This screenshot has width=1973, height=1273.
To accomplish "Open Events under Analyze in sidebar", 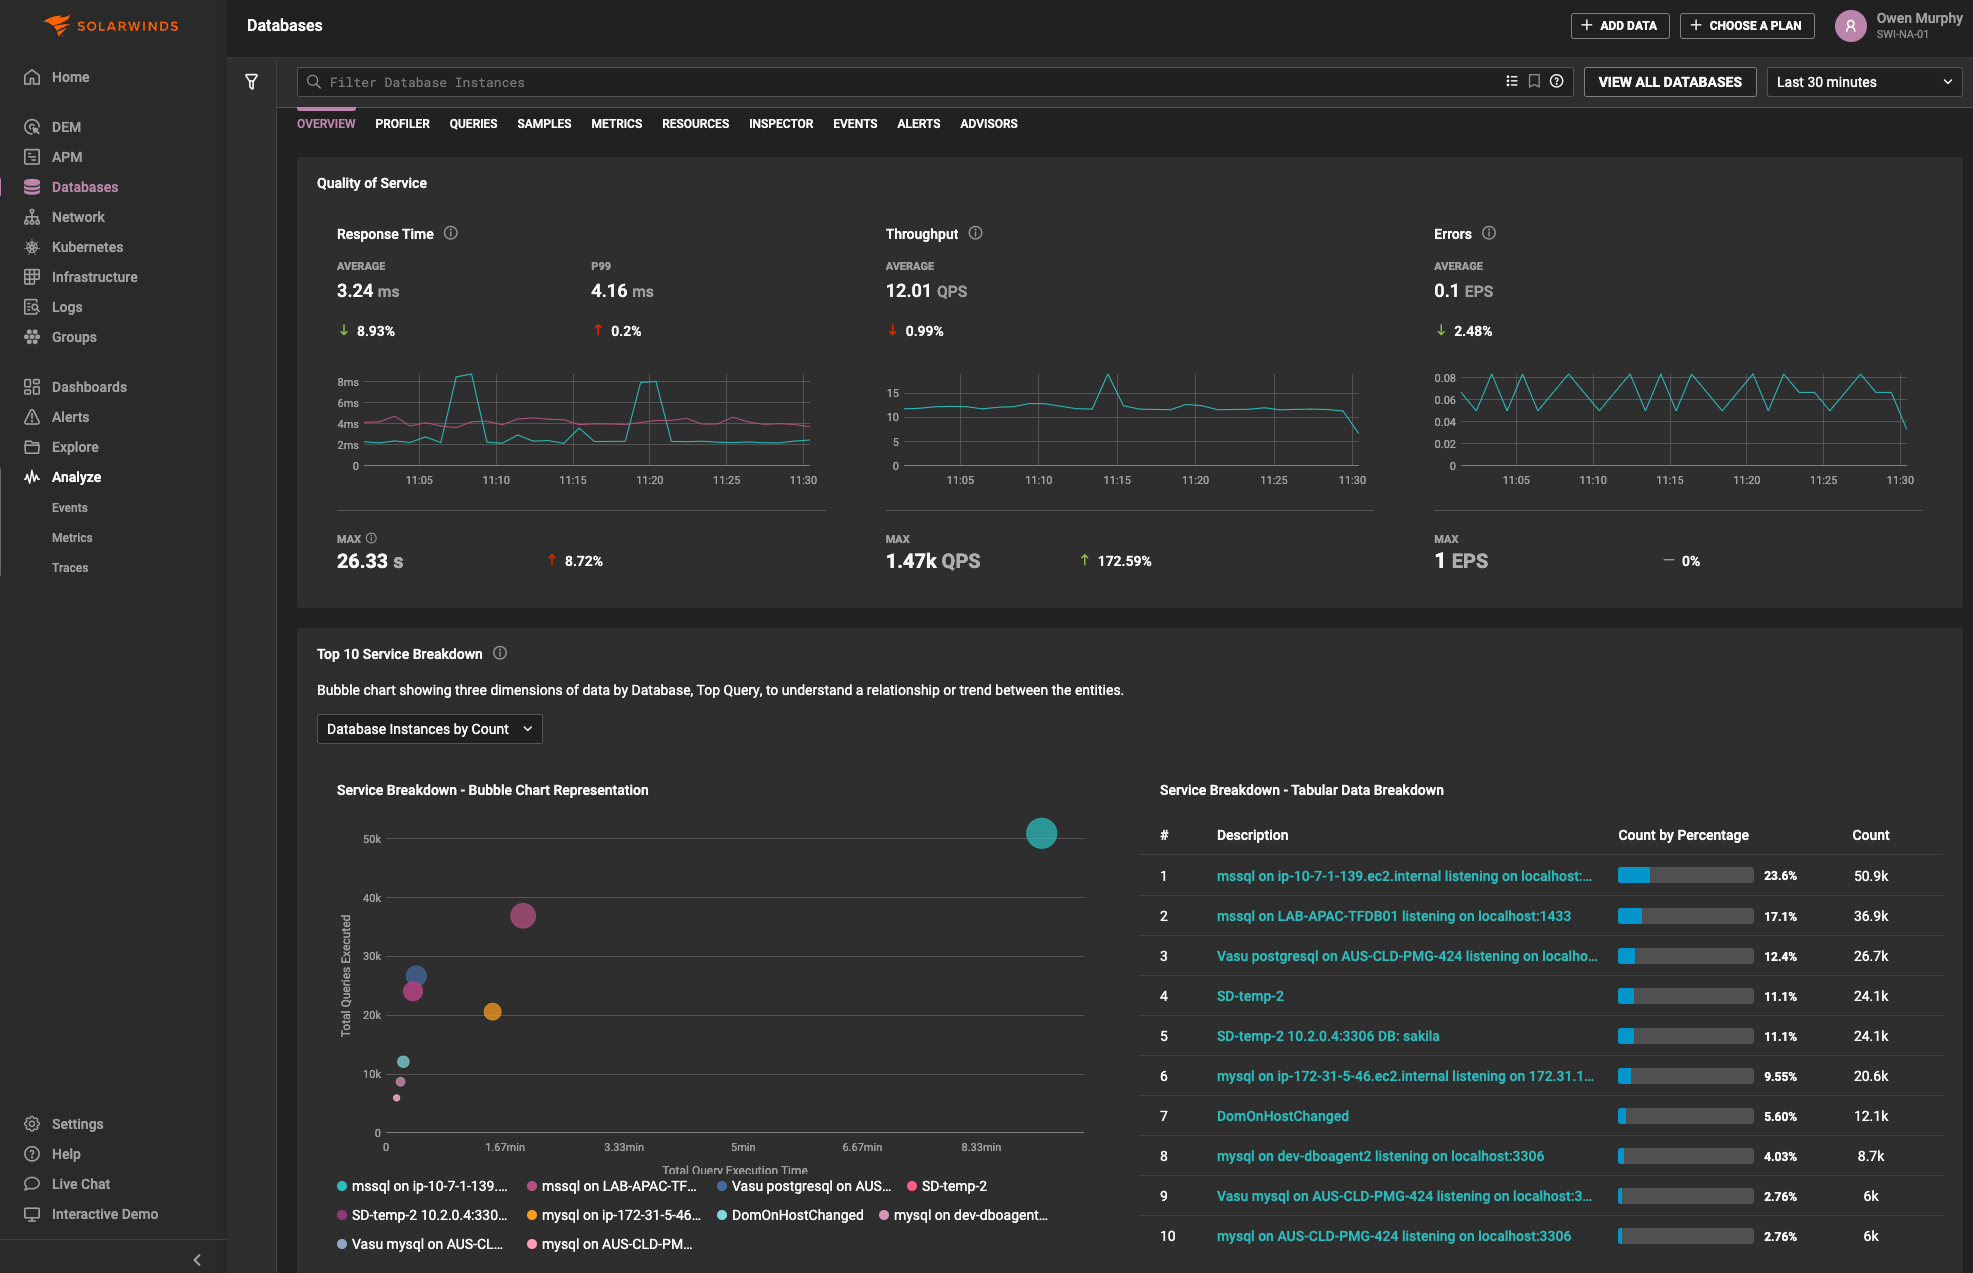I will click(x=70, y=508).
